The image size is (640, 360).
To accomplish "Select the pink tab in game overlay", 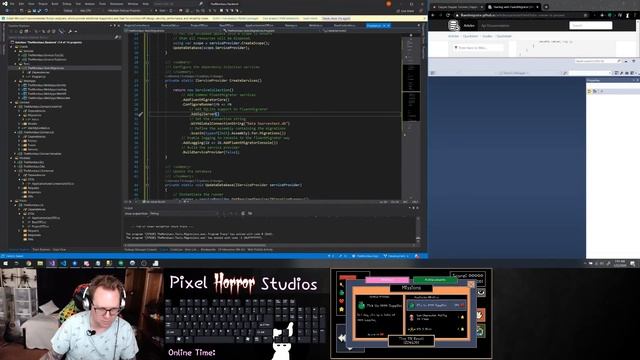I will pos(387,280).
